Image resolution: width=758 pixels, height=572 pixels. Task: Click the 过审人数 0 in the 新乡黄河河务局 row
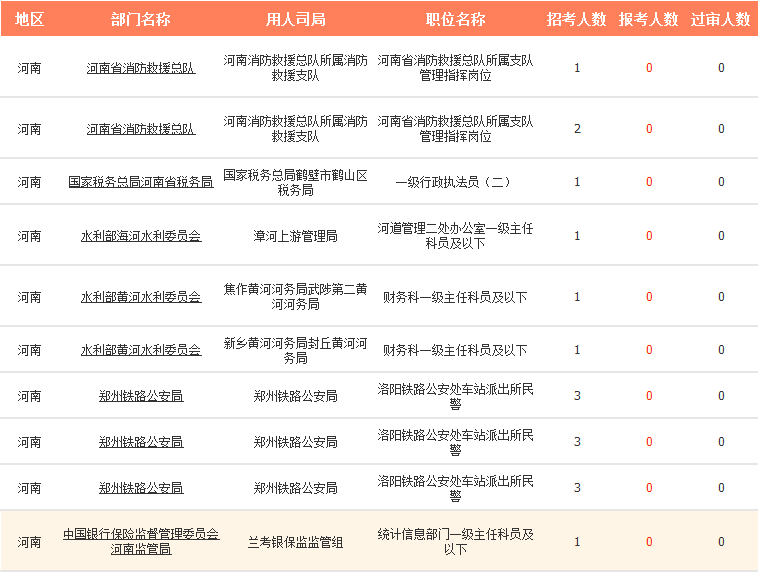(x=721, y=350)
